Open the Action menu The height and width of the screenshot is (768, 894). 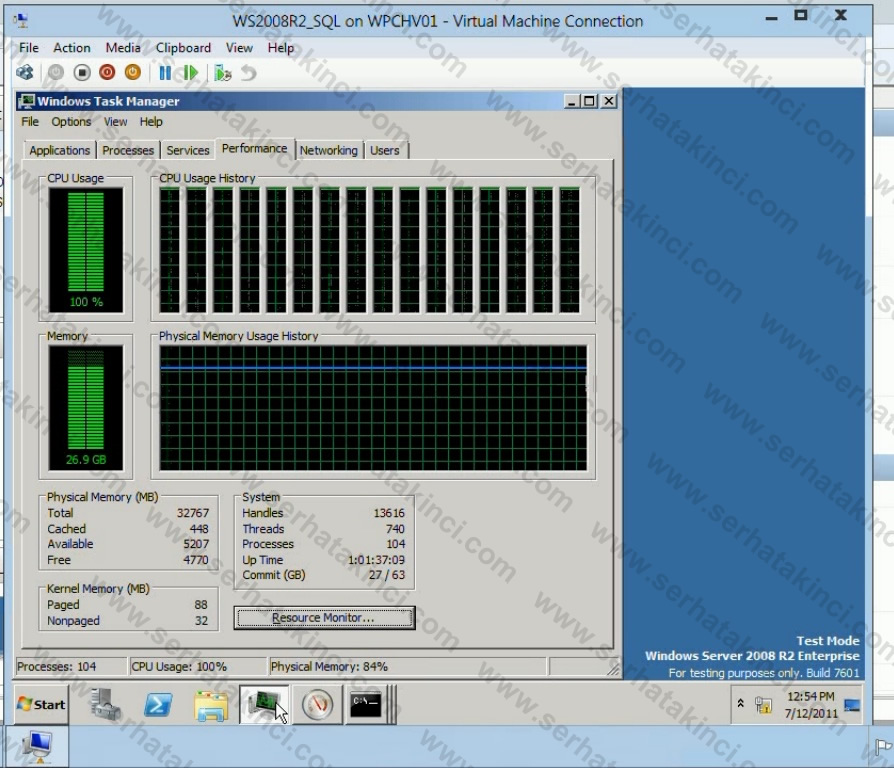tap(72, 48)
